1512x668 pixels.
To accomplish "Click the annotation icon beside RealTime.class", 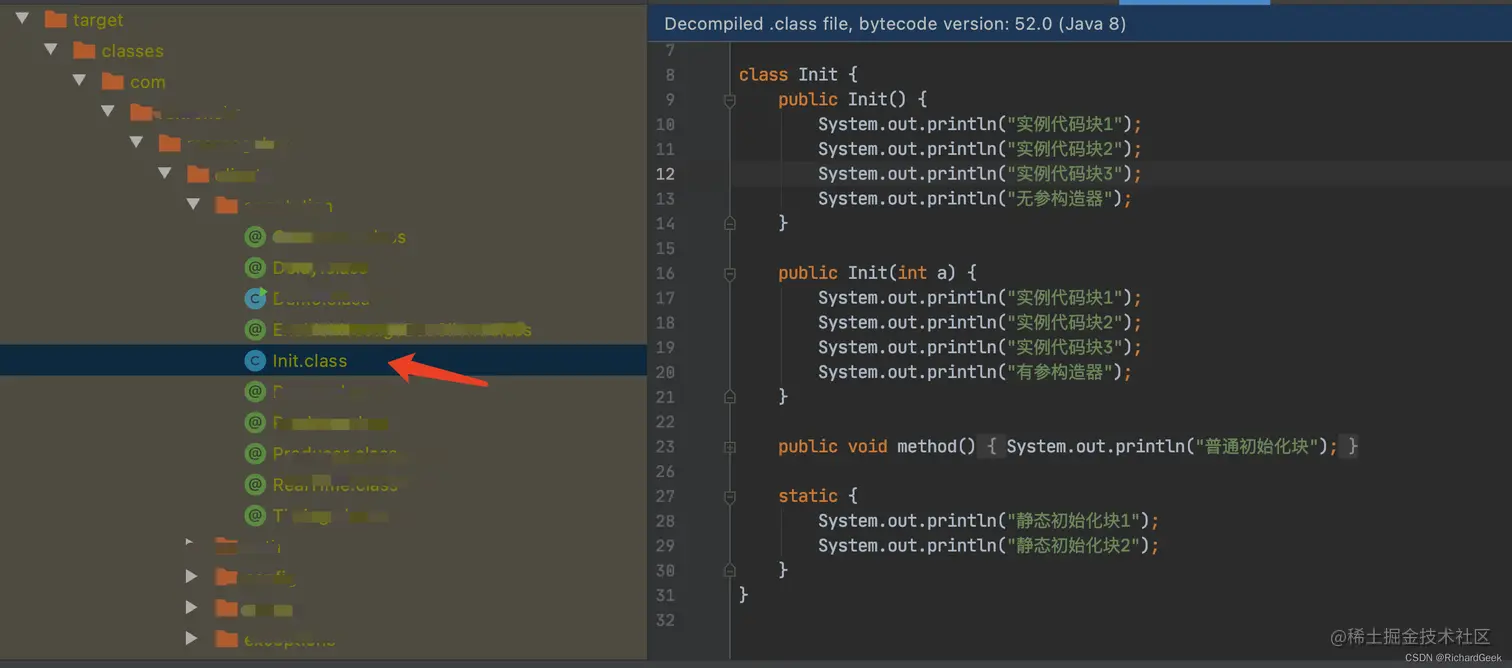I will click(255, 484).
